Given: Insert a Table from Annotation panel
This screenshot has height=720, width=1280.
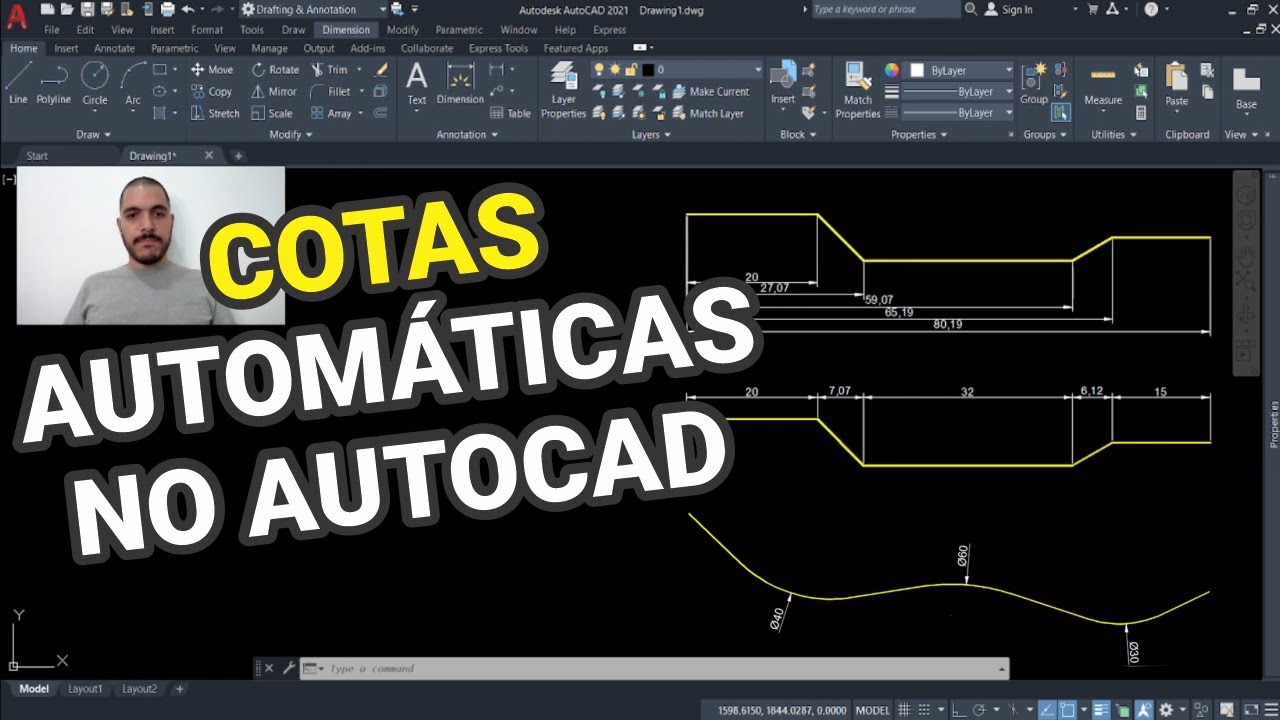Looking at the screenshot, I should click(x=510, y=114).
